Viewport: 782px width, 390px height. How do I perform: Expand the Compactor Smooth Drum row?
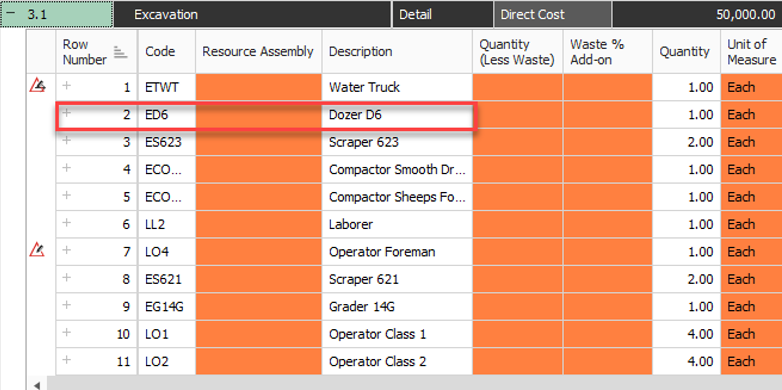tap(66, 168)
